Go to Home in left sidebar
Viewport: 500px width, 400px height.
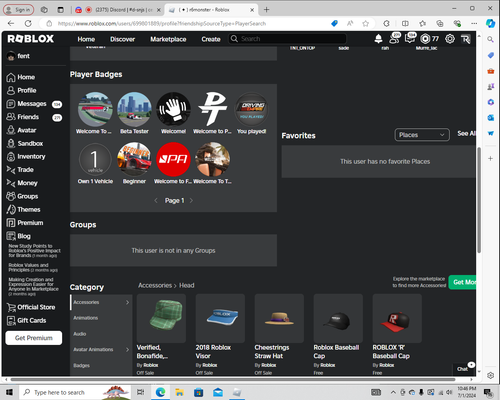(x=21, y=77)
